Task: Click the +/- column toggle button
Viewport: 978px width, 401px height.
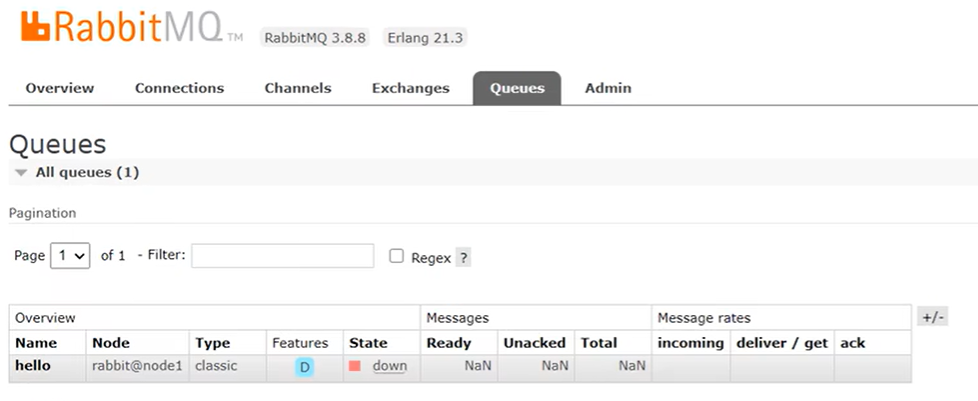Action: pos(932,317)
